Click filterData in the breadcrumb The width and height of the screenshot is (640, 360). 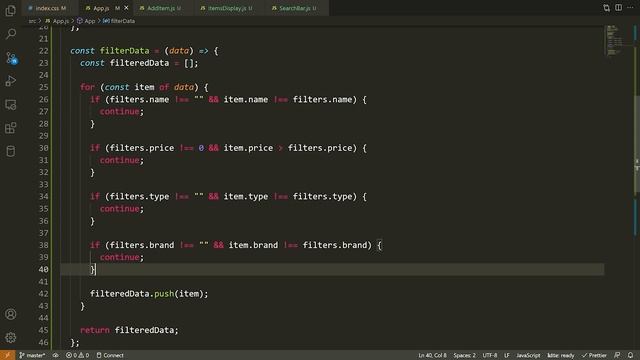(x=122, y=21)
